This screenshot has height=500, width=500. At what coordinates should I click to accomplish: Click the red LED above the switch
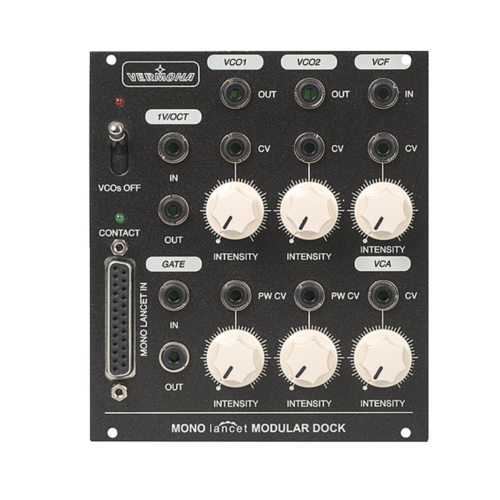(x=119, y=102)
